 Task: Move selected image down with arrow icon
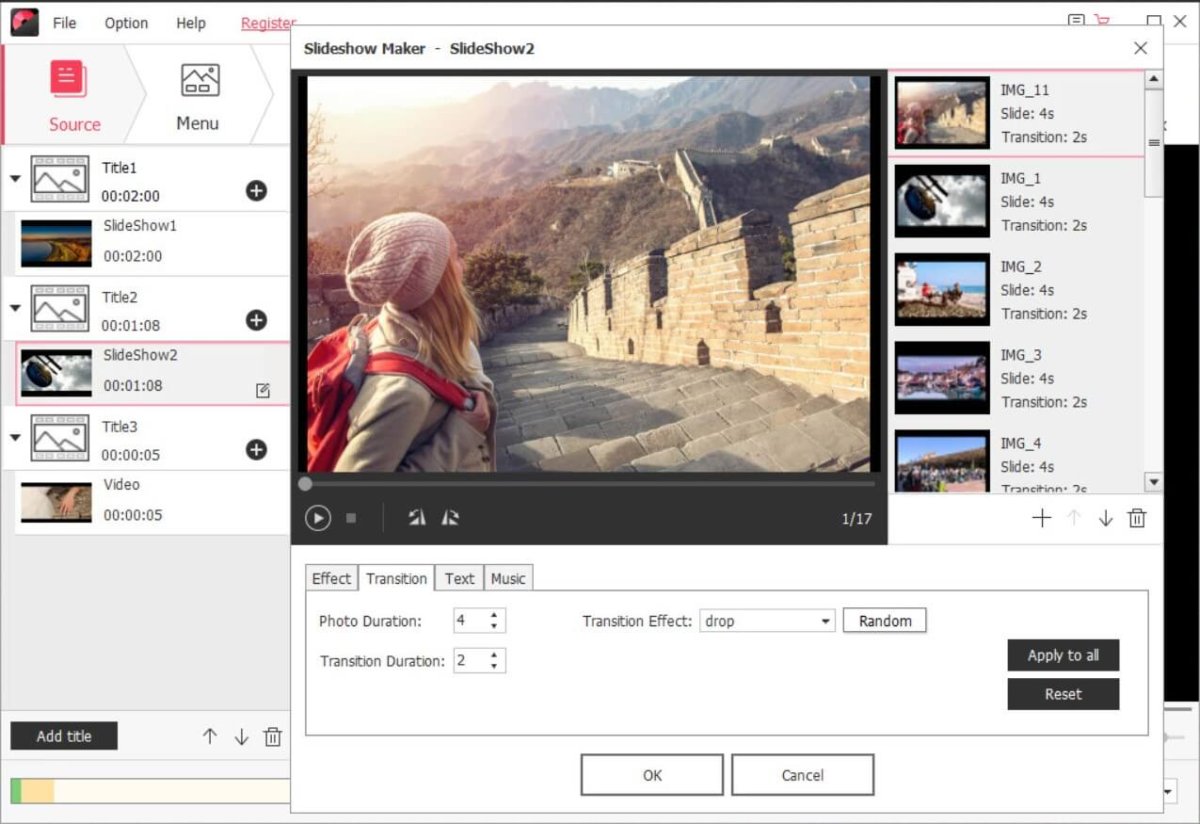(1104, 518)
